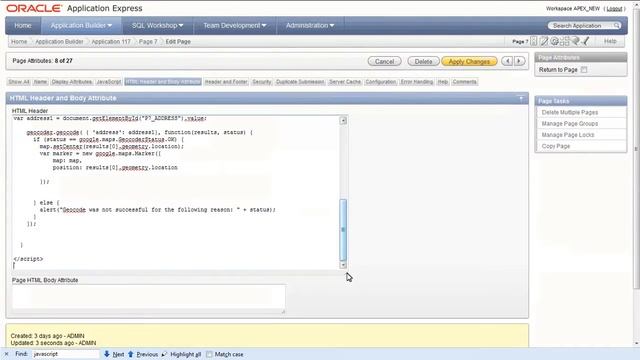Screen dimensions: 640x360
Task: Enable the Match case checkbox
Action: point(209,354)
